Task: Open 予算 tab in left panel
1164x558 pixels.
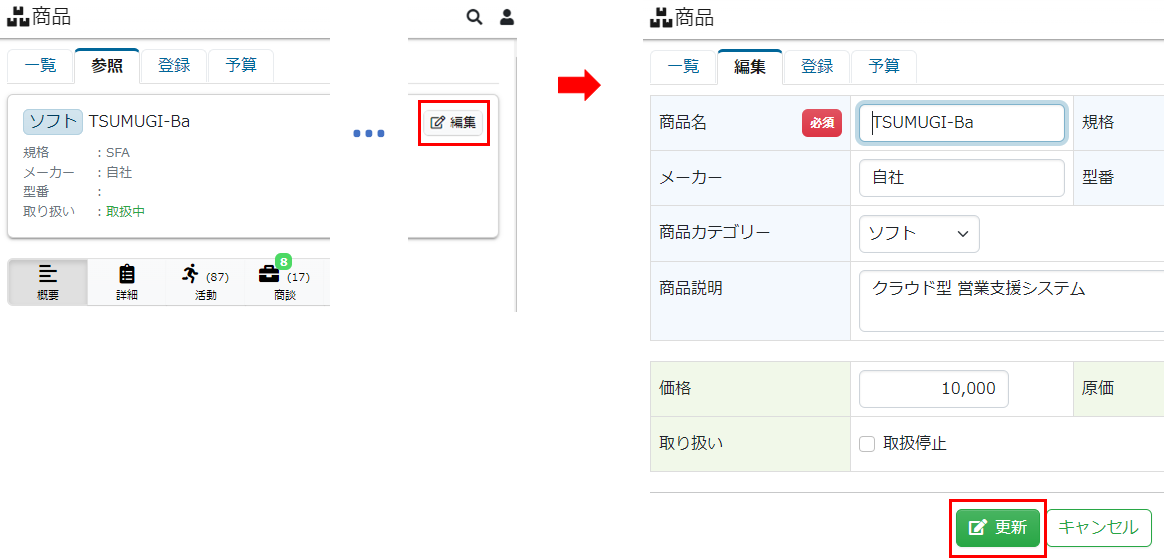Action: [x=241, y=66]
